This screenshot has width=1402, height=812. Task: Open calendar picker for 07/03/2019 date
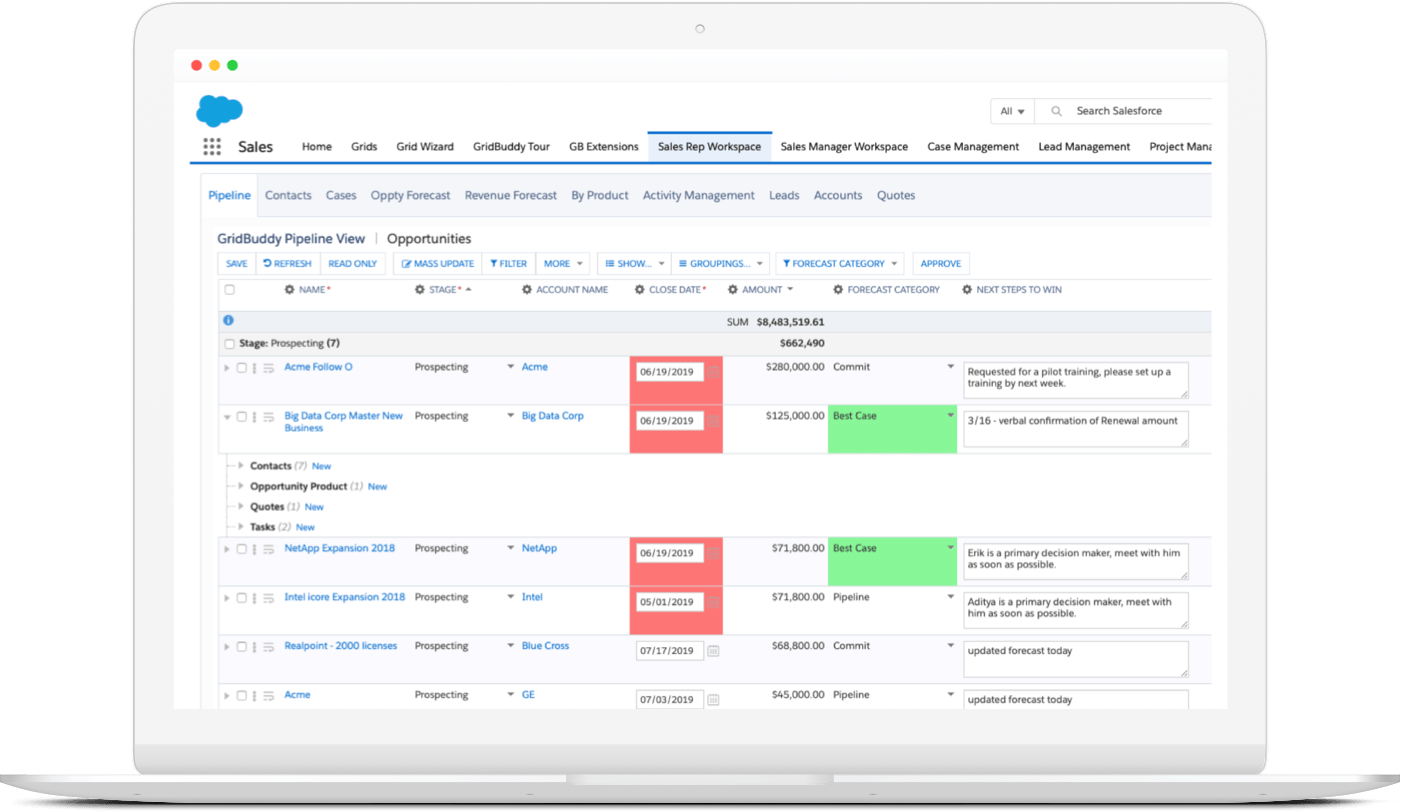click(x=713, y=700)
